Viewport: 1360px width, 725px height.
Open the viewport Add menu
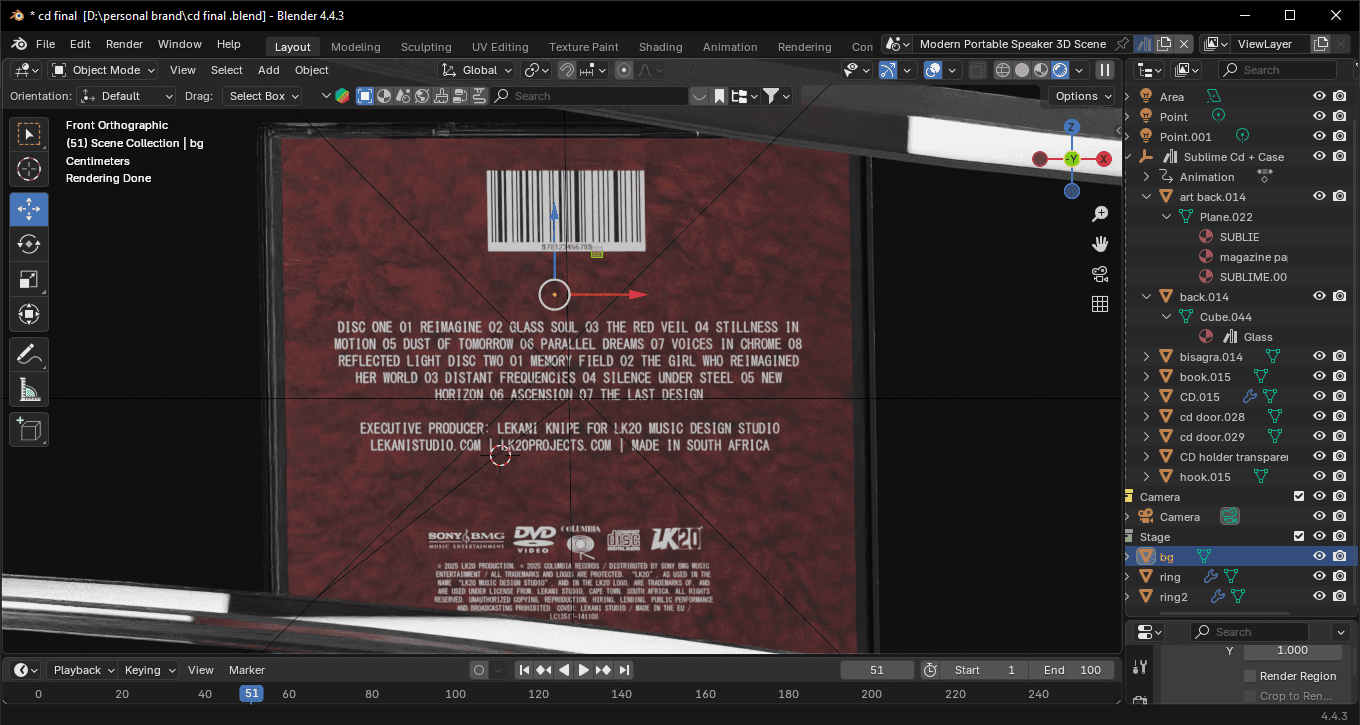(x=269, y=70)
